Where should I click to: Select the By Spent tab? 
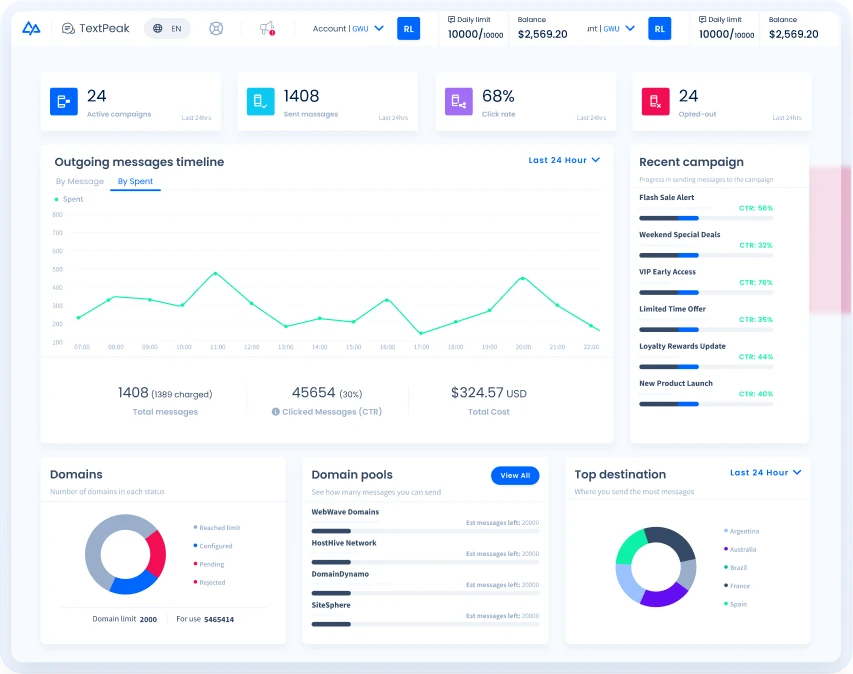135,182
